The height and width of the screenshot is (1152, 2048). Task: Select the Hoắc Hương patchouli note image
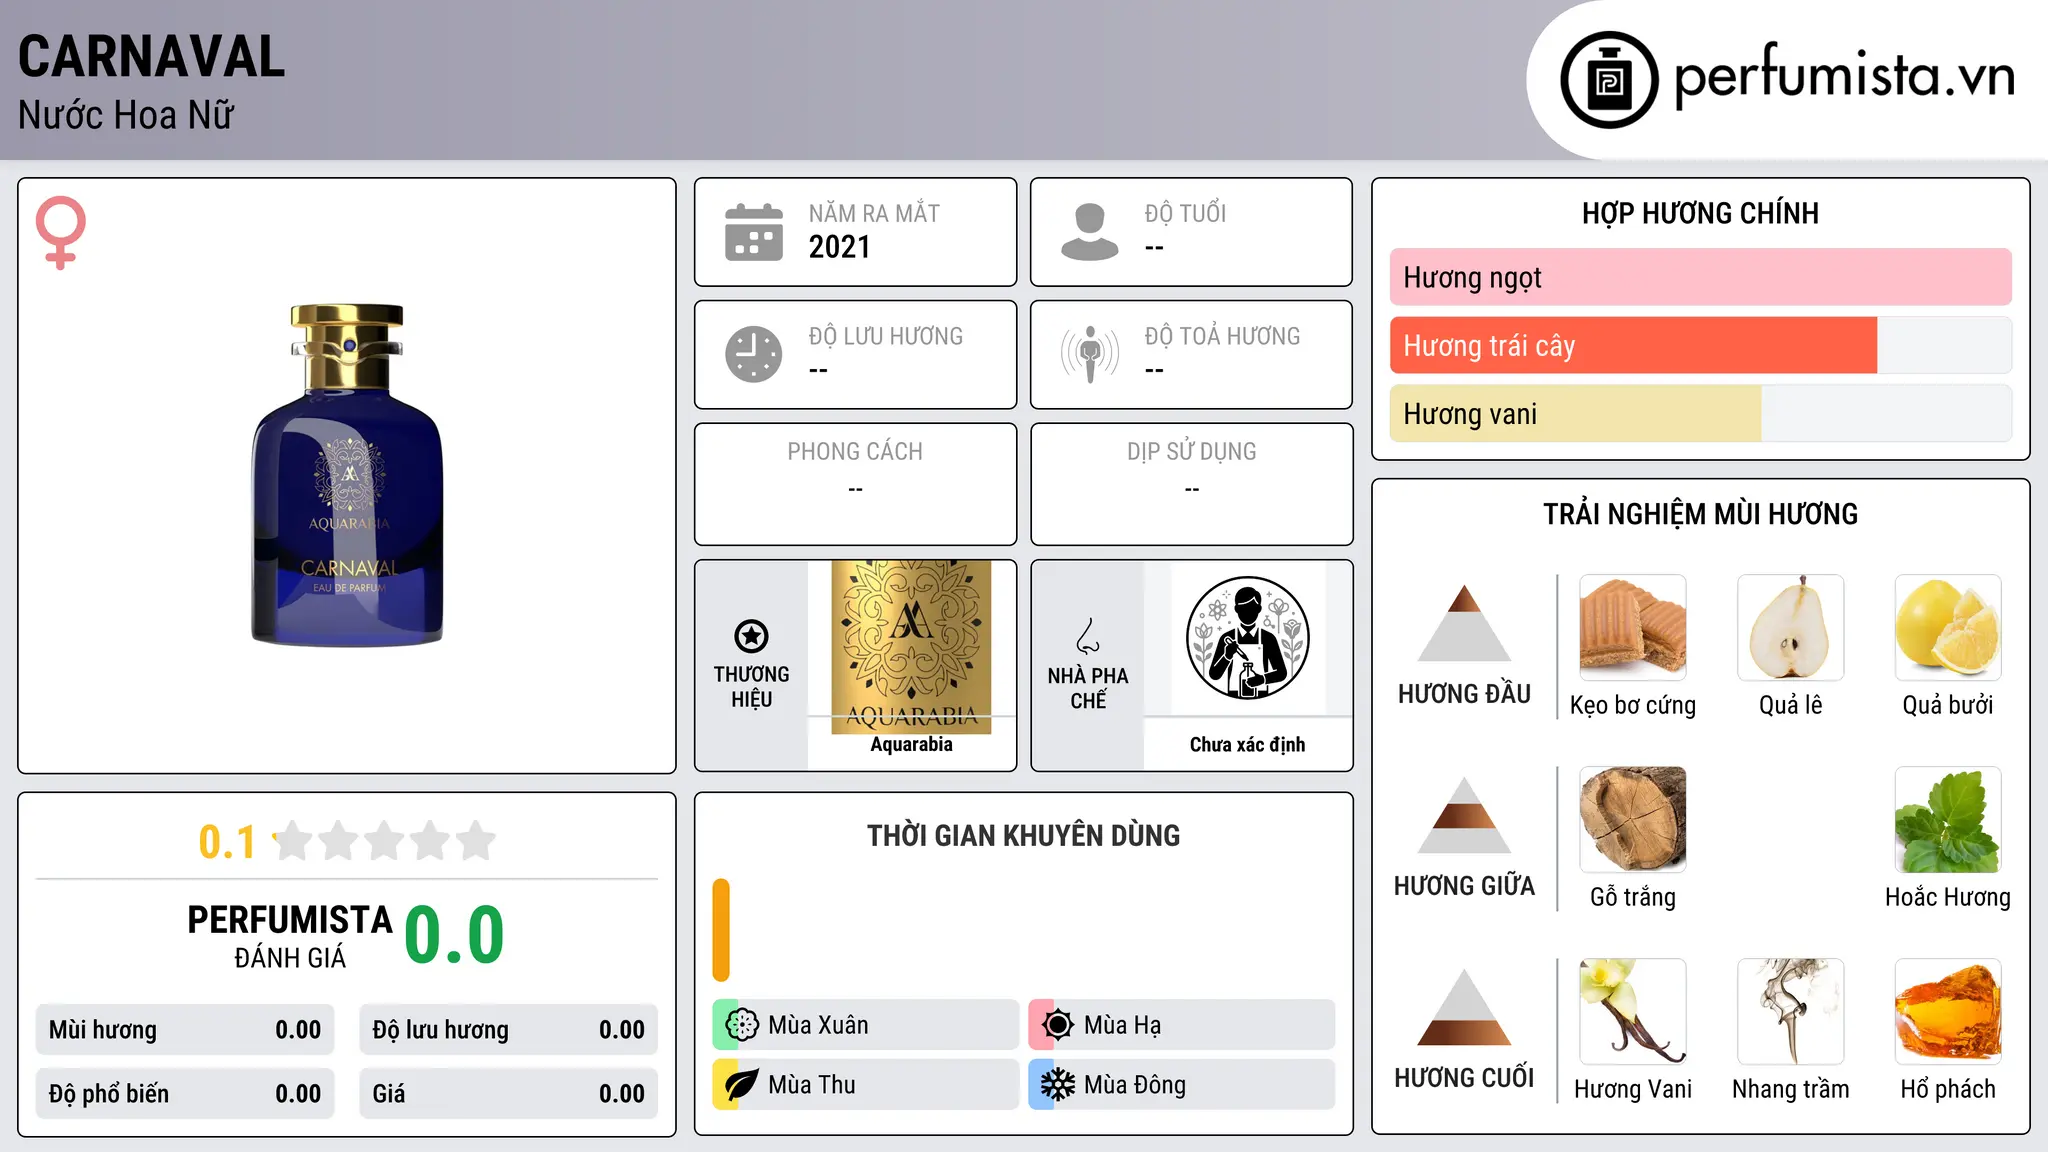pyautogui.click(x=1948, y=820)
